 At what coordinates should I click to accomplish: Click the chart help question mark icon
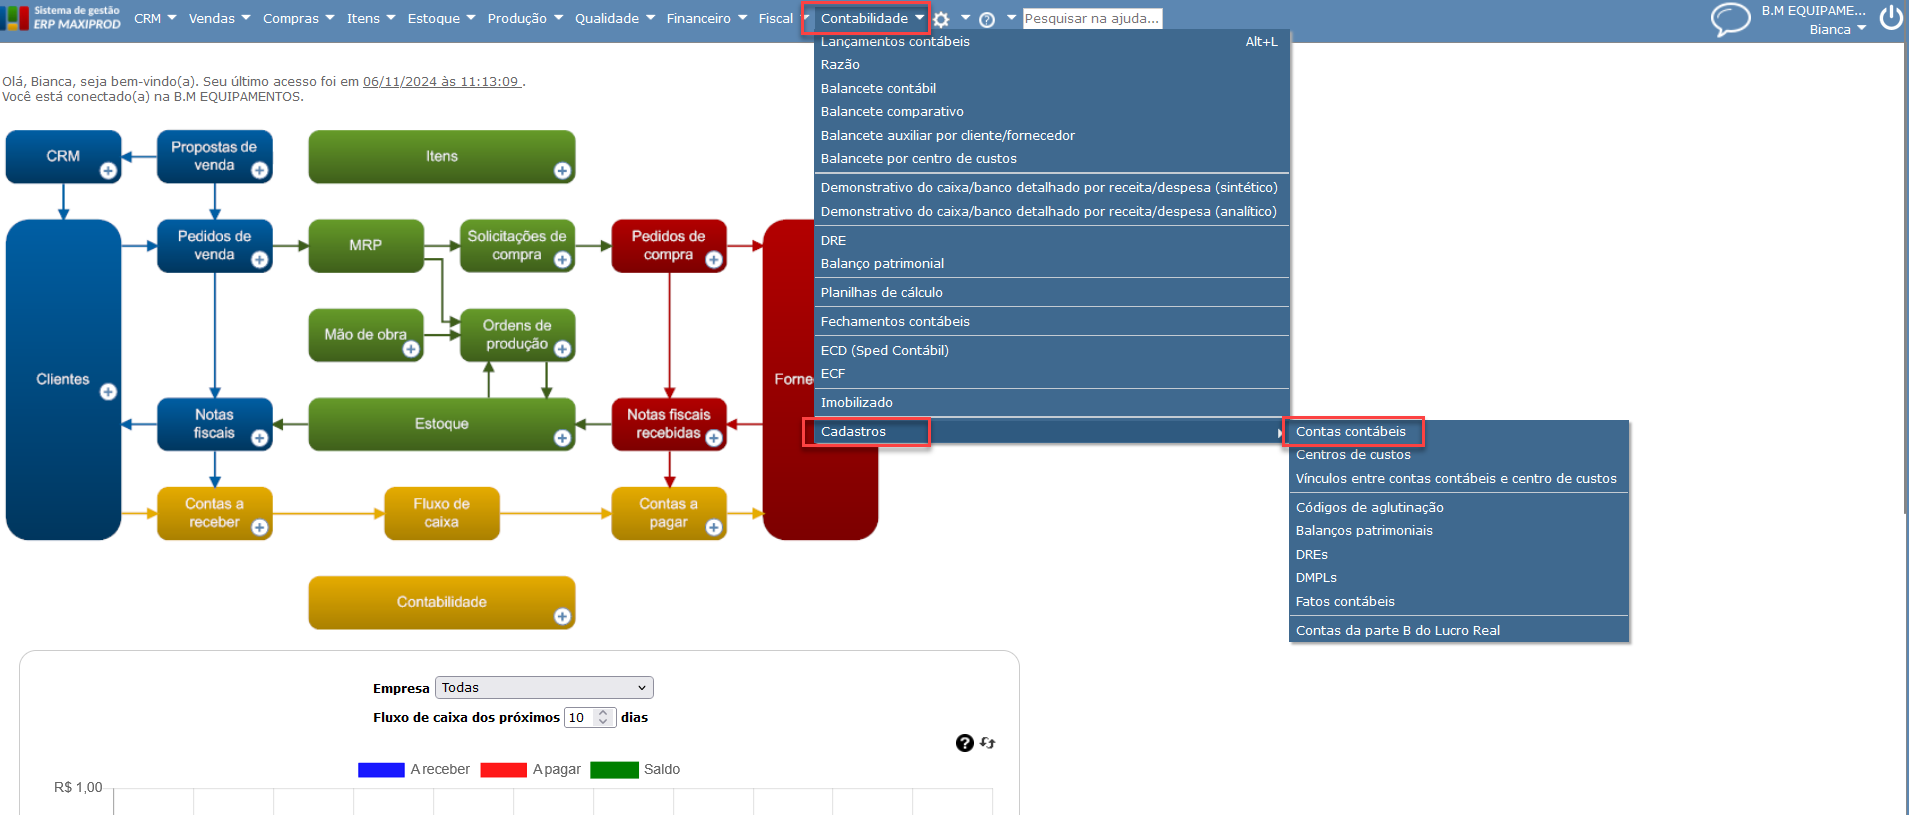tap(964, 743)
